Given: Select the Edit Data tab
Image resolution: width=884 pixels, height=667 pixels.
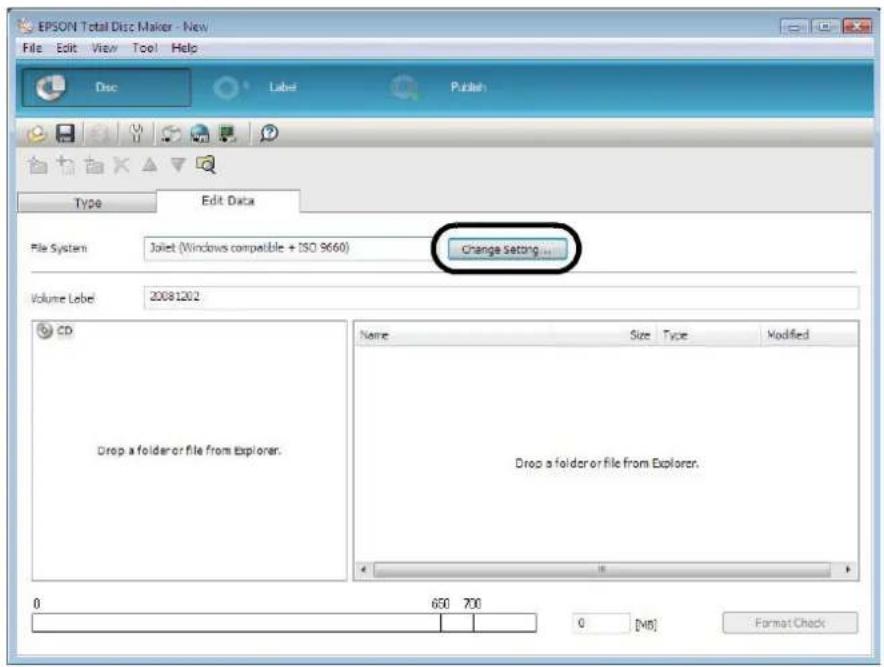Looking at the screenshot, I should point(228,201).
